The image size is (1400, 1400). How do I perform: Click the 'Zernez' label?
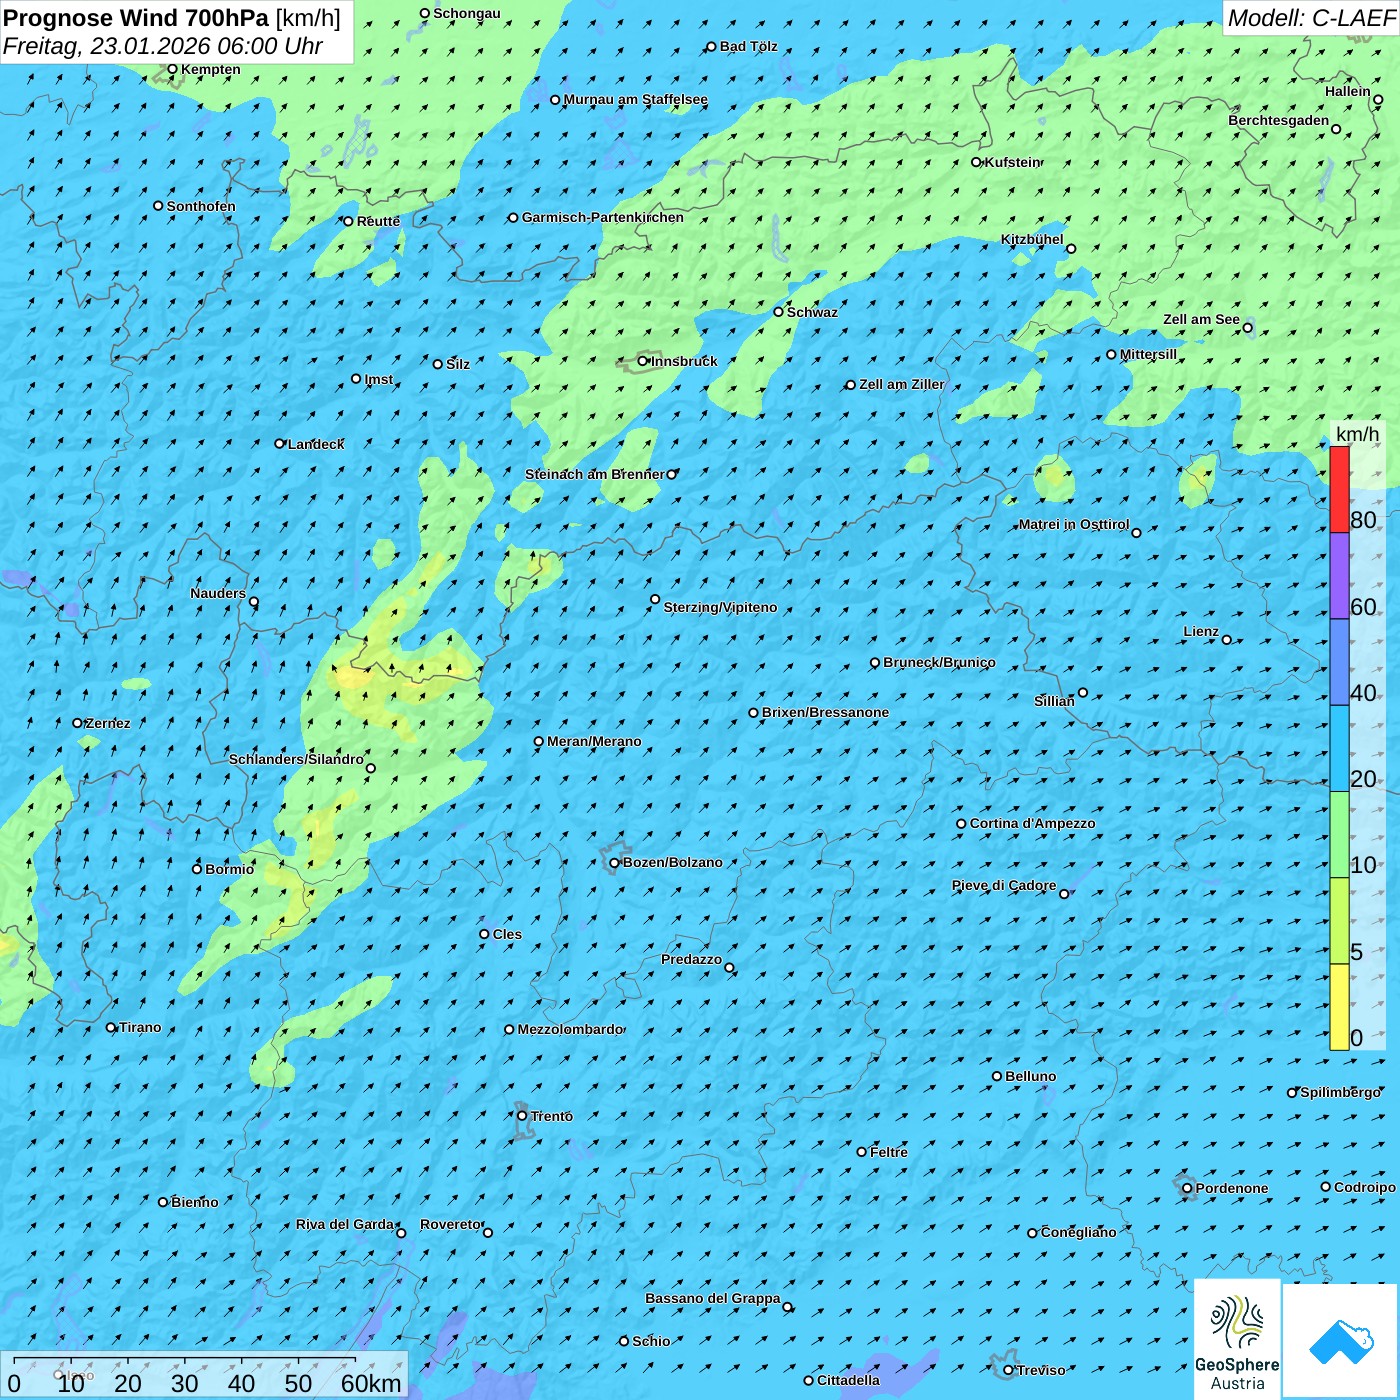[x=107, y=723]
